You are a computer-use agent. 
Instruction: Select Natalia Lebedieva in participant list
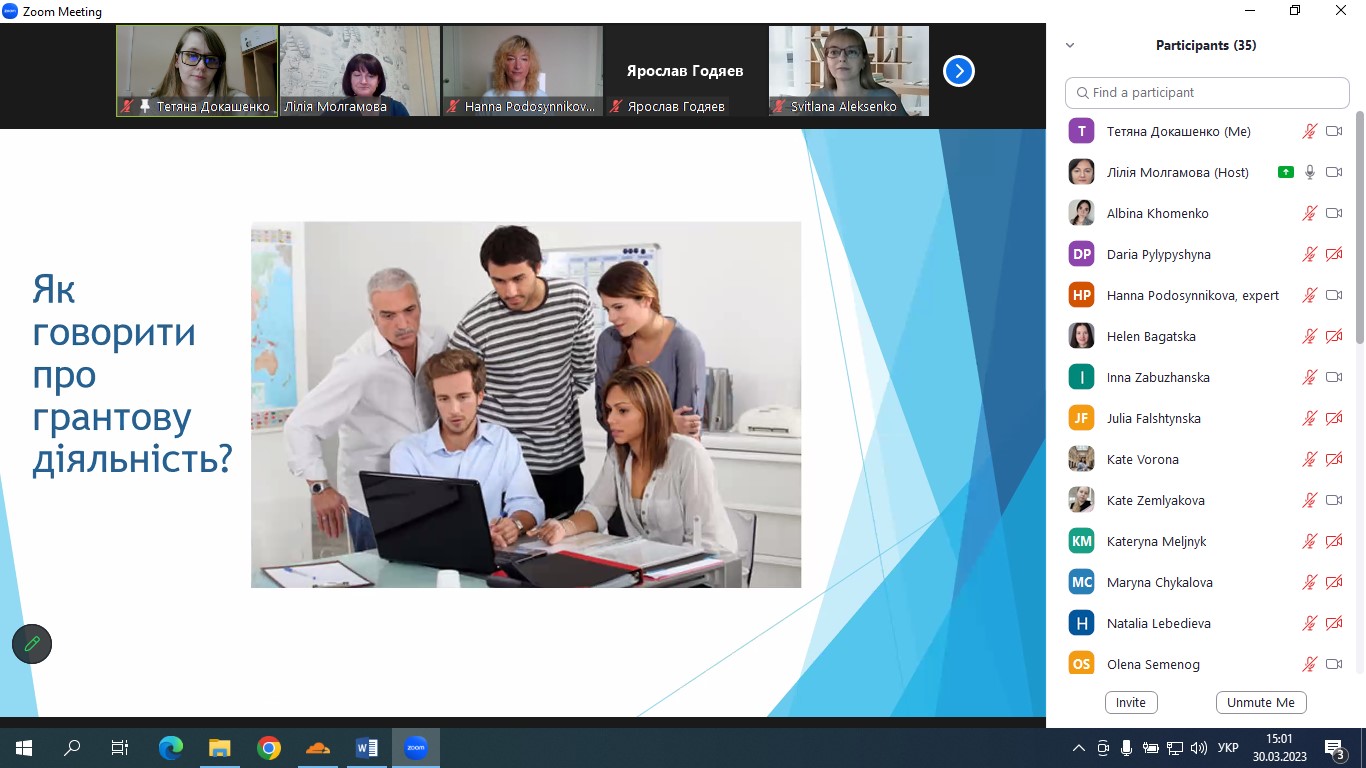click(x=1158, y=623)
